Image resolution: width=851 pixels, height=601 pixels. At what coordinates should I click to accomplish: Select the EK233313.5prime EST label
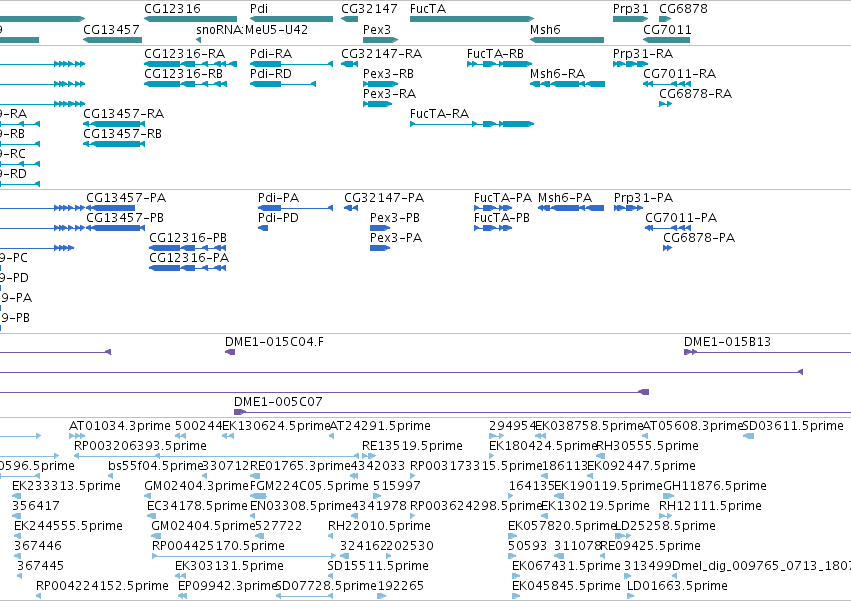click(x=66, y=485)
